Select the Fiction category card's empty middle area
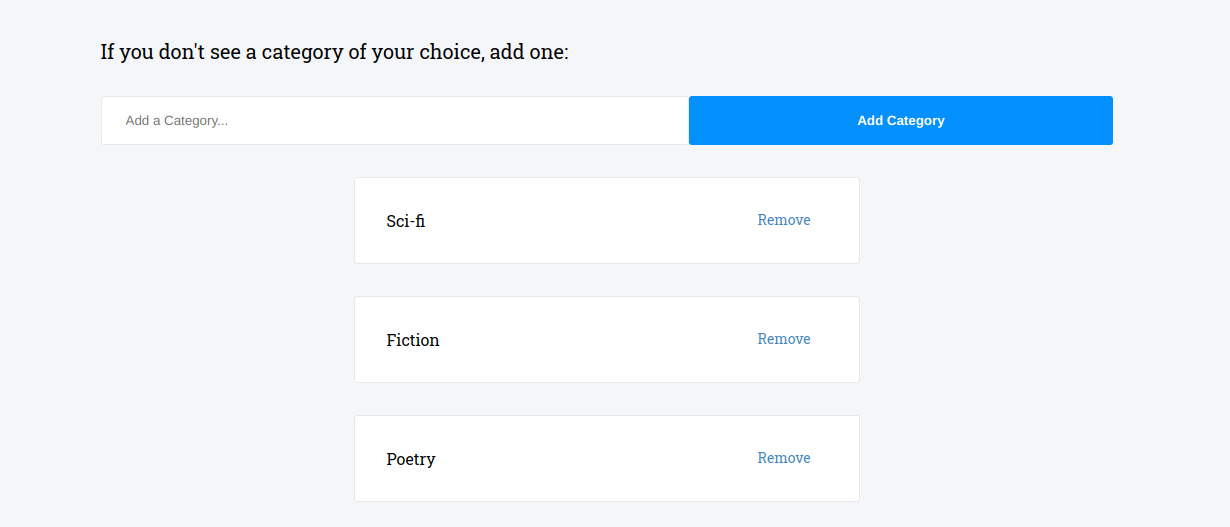The height and width of the screenshot is (527, 1230). click(x=590, y=340)
